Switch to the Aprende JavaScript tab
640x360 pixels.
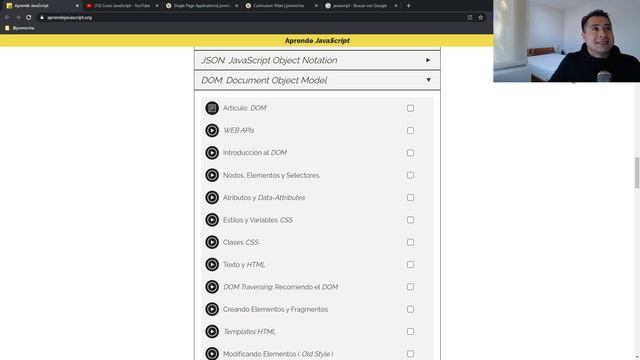click(41, 6)
